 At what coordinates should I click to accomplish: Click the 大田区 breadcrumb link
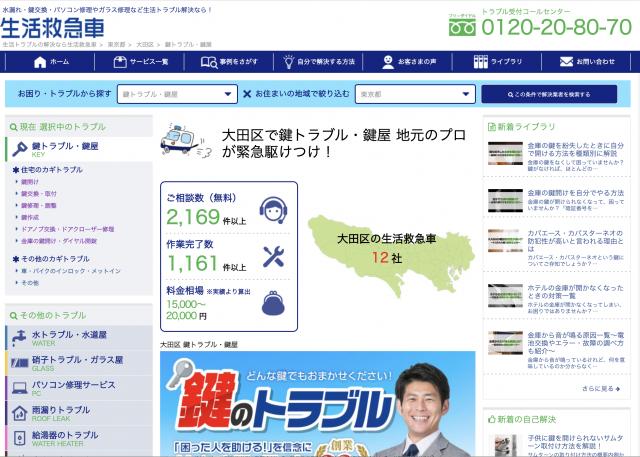(x=145, y=45)
